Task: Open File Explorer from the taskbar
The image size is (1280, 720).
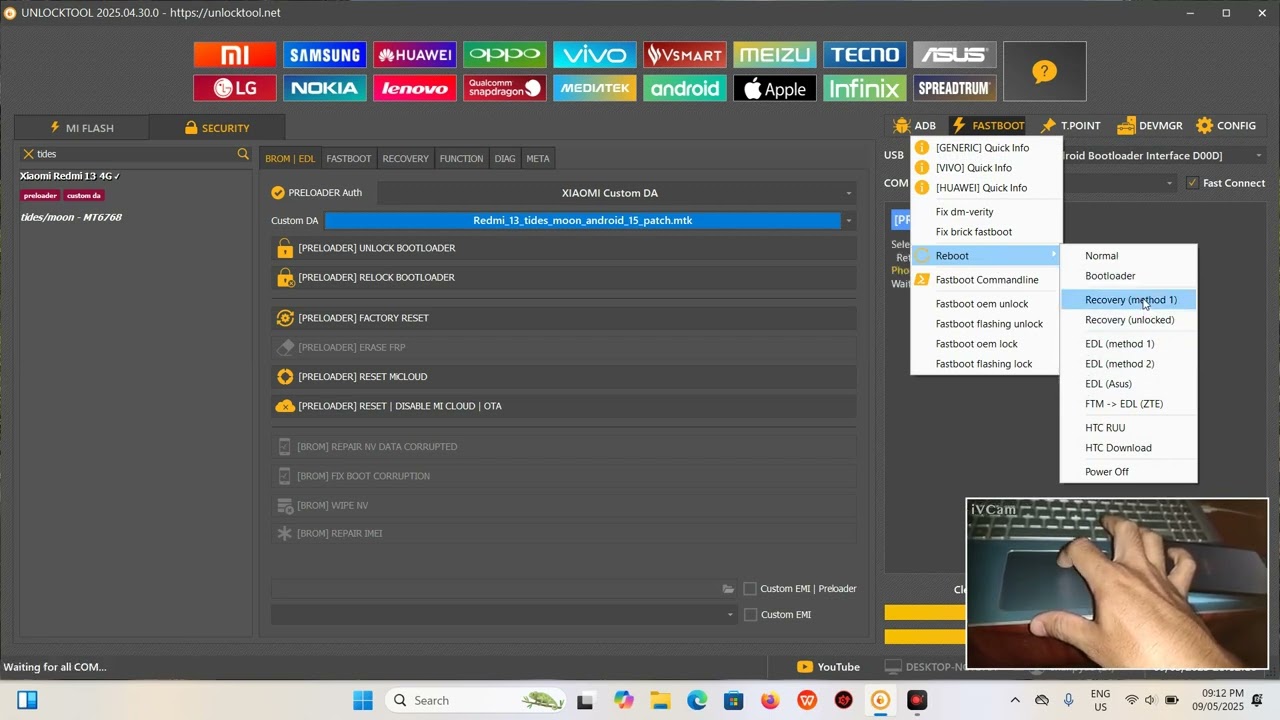Action: click(x=660, y=700)
